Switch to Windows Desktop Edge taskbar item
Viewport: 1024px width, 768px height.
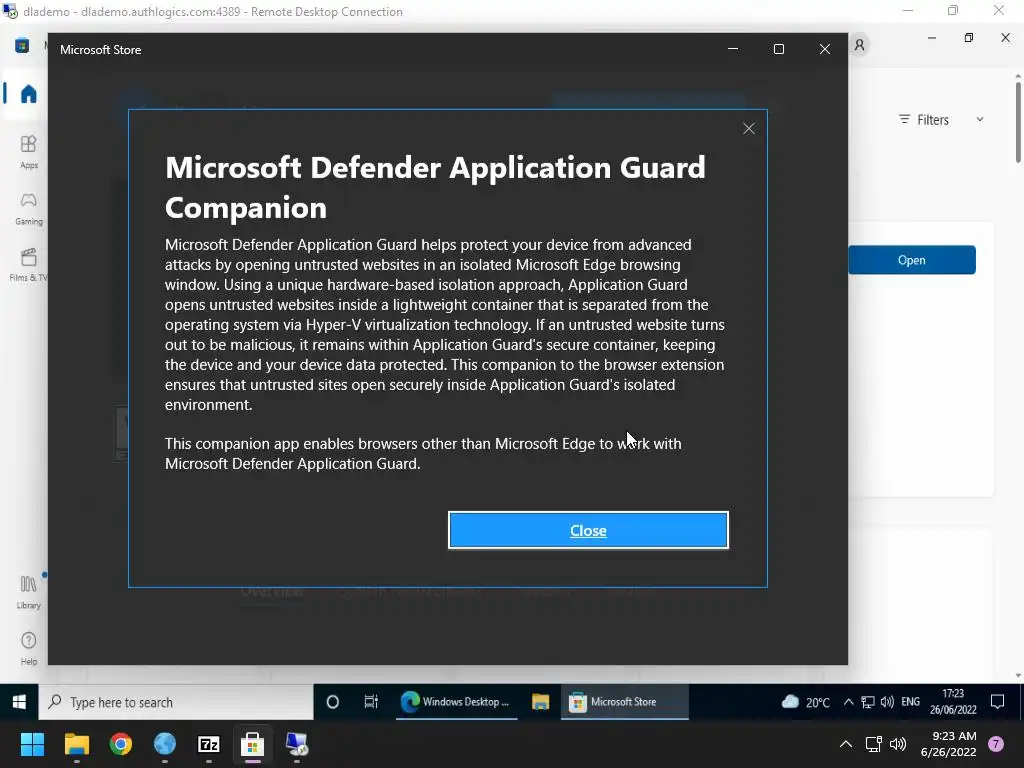[x=456, y=702]
